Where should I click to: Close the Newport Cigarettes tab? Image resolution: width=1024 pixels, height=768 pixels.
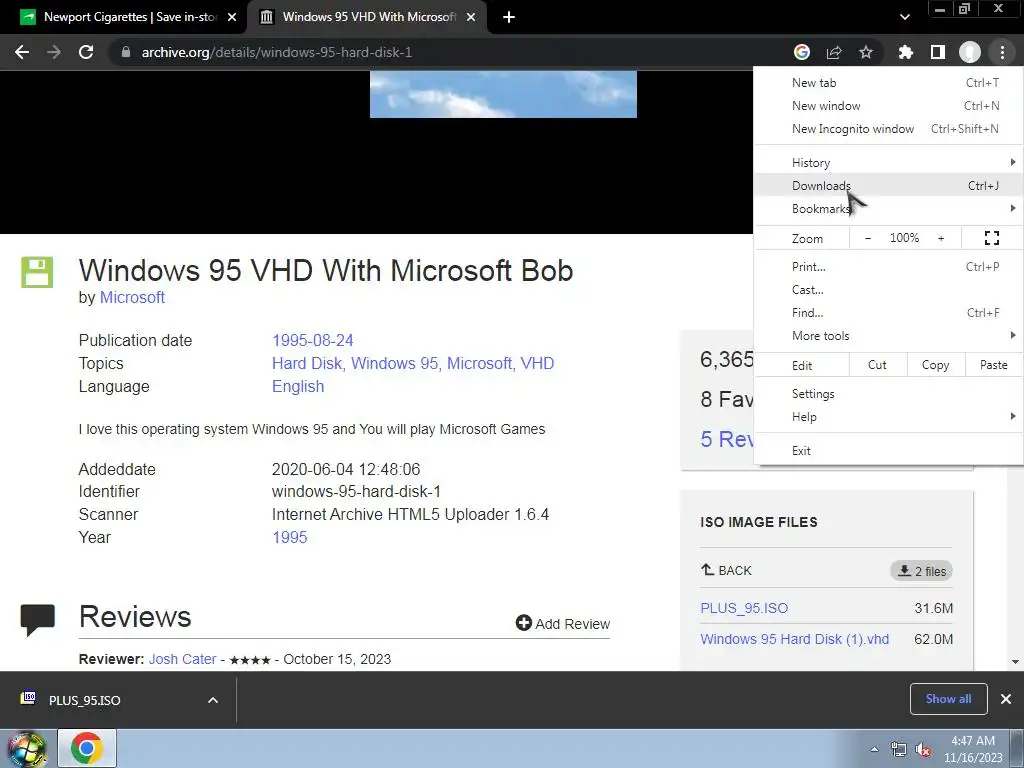click(x=232, y=17)
